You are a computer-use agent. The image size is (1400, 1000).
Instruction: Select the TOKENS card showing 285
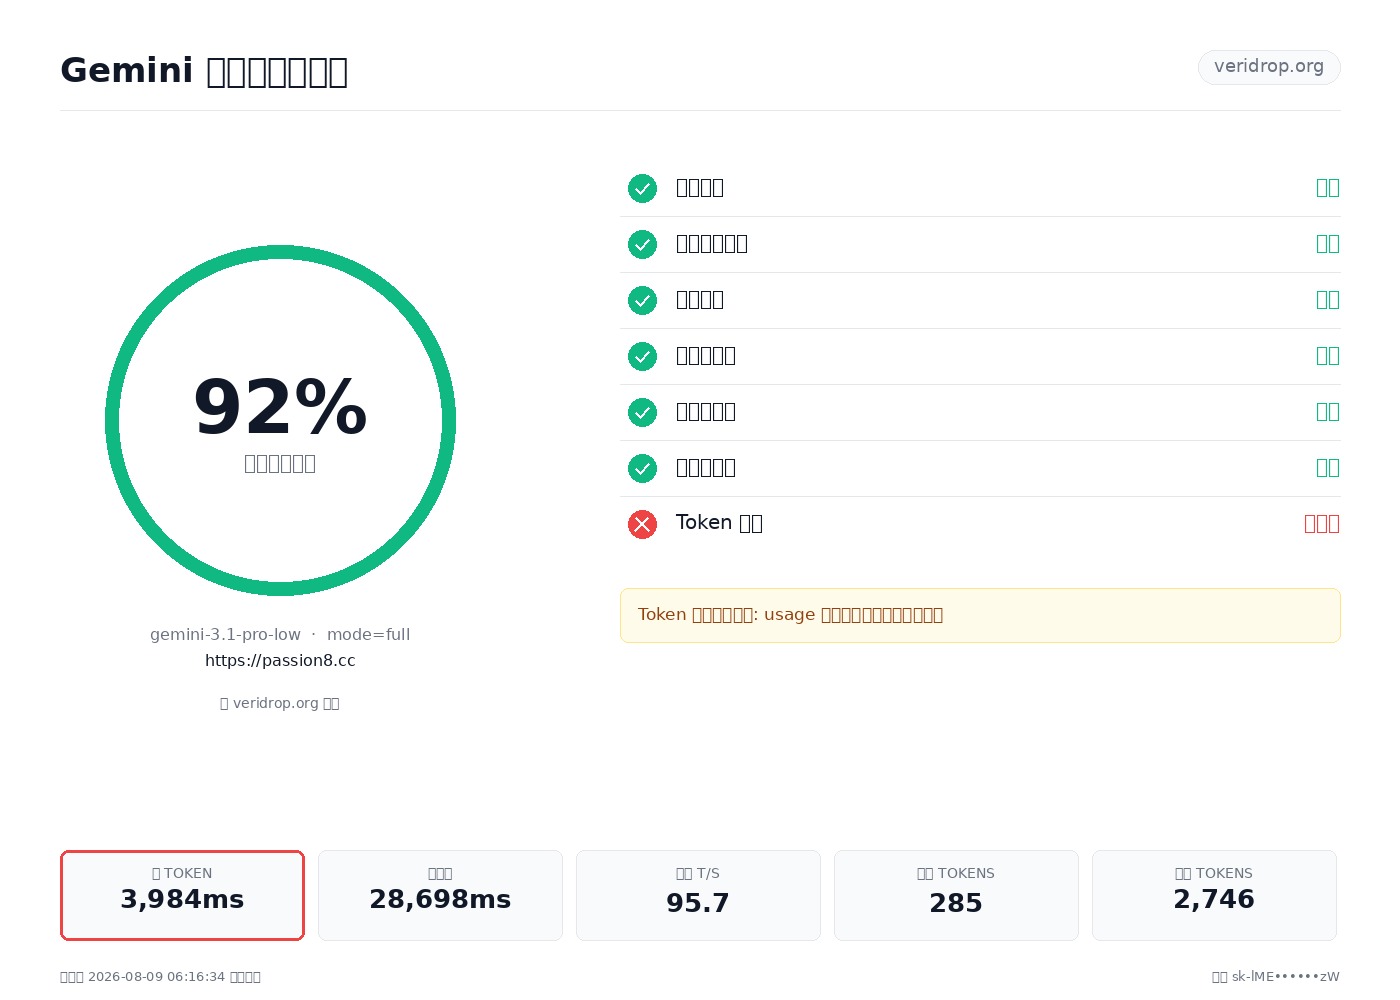click(x=956, y=895)
